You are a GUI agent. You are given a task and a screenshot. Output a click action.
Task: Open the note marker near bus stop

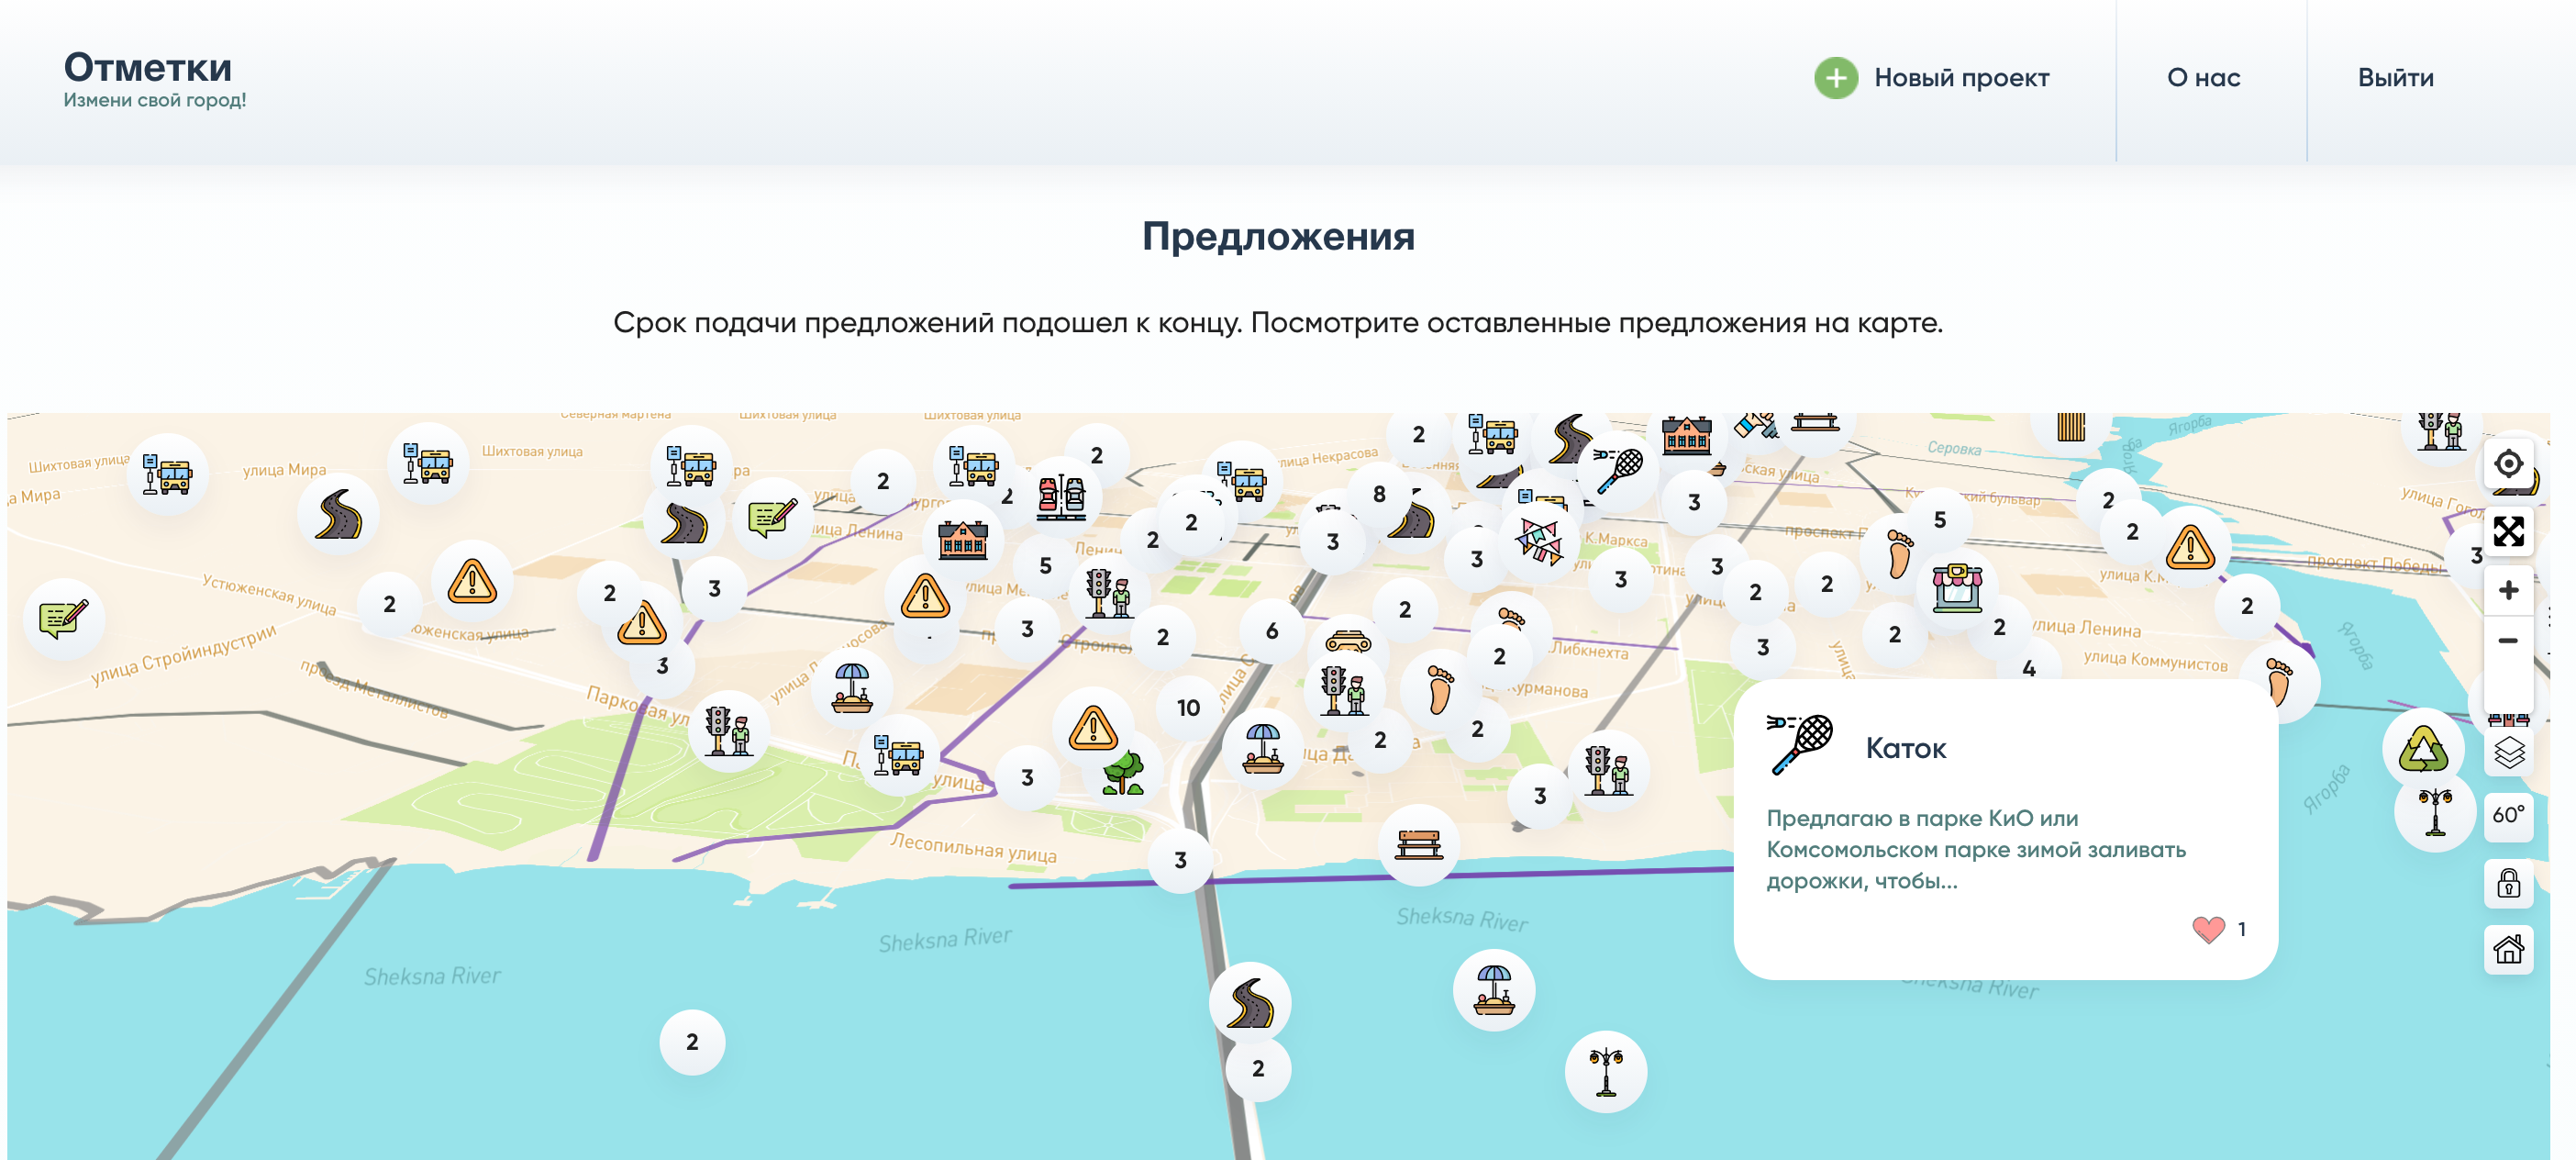click(773, 517)
